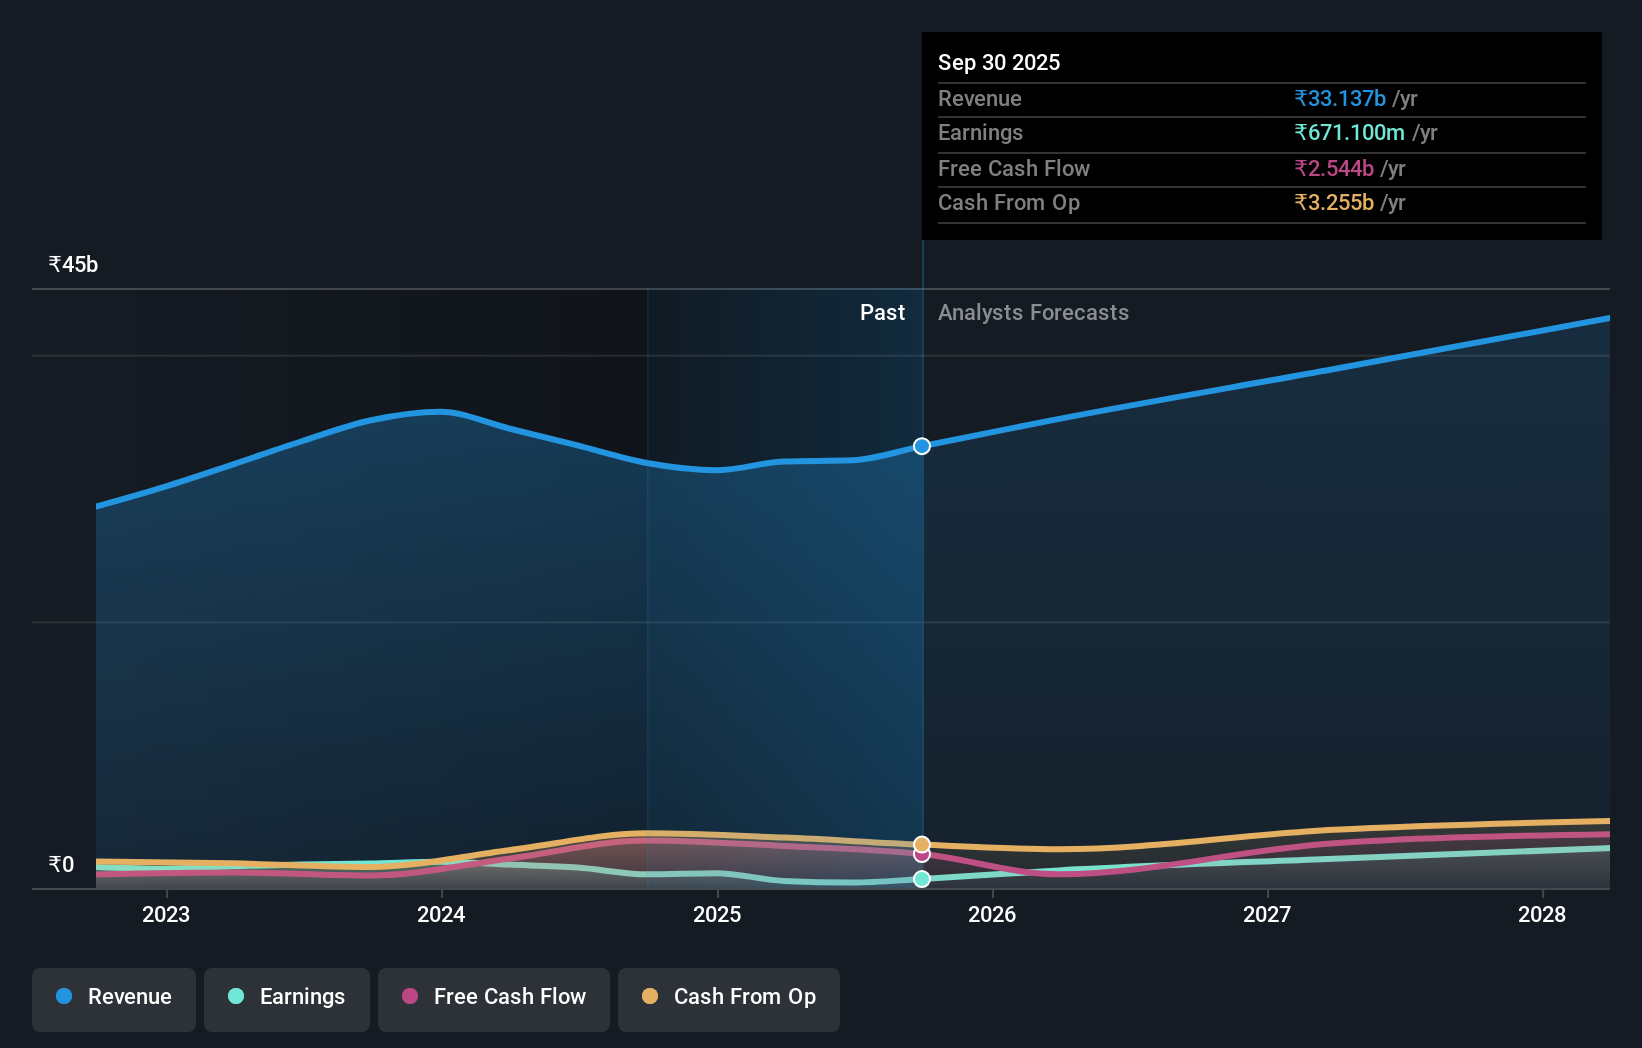Select the Free Cash Flow legend dot

[413, 997]
